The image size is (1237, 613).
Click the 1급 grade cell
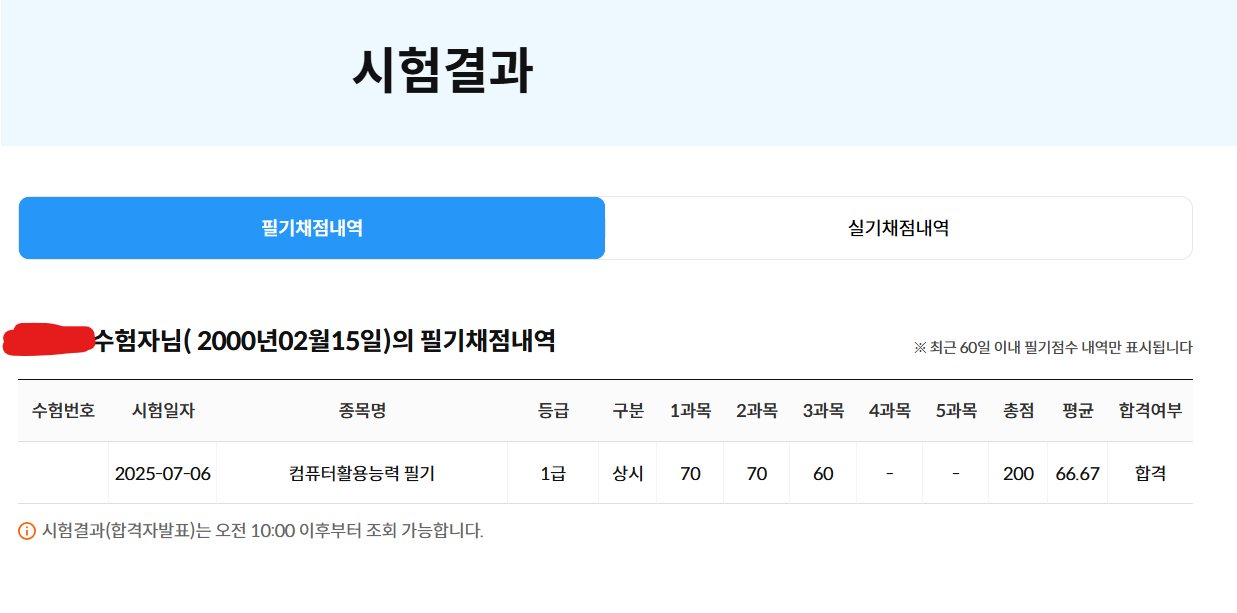(553, 474)
